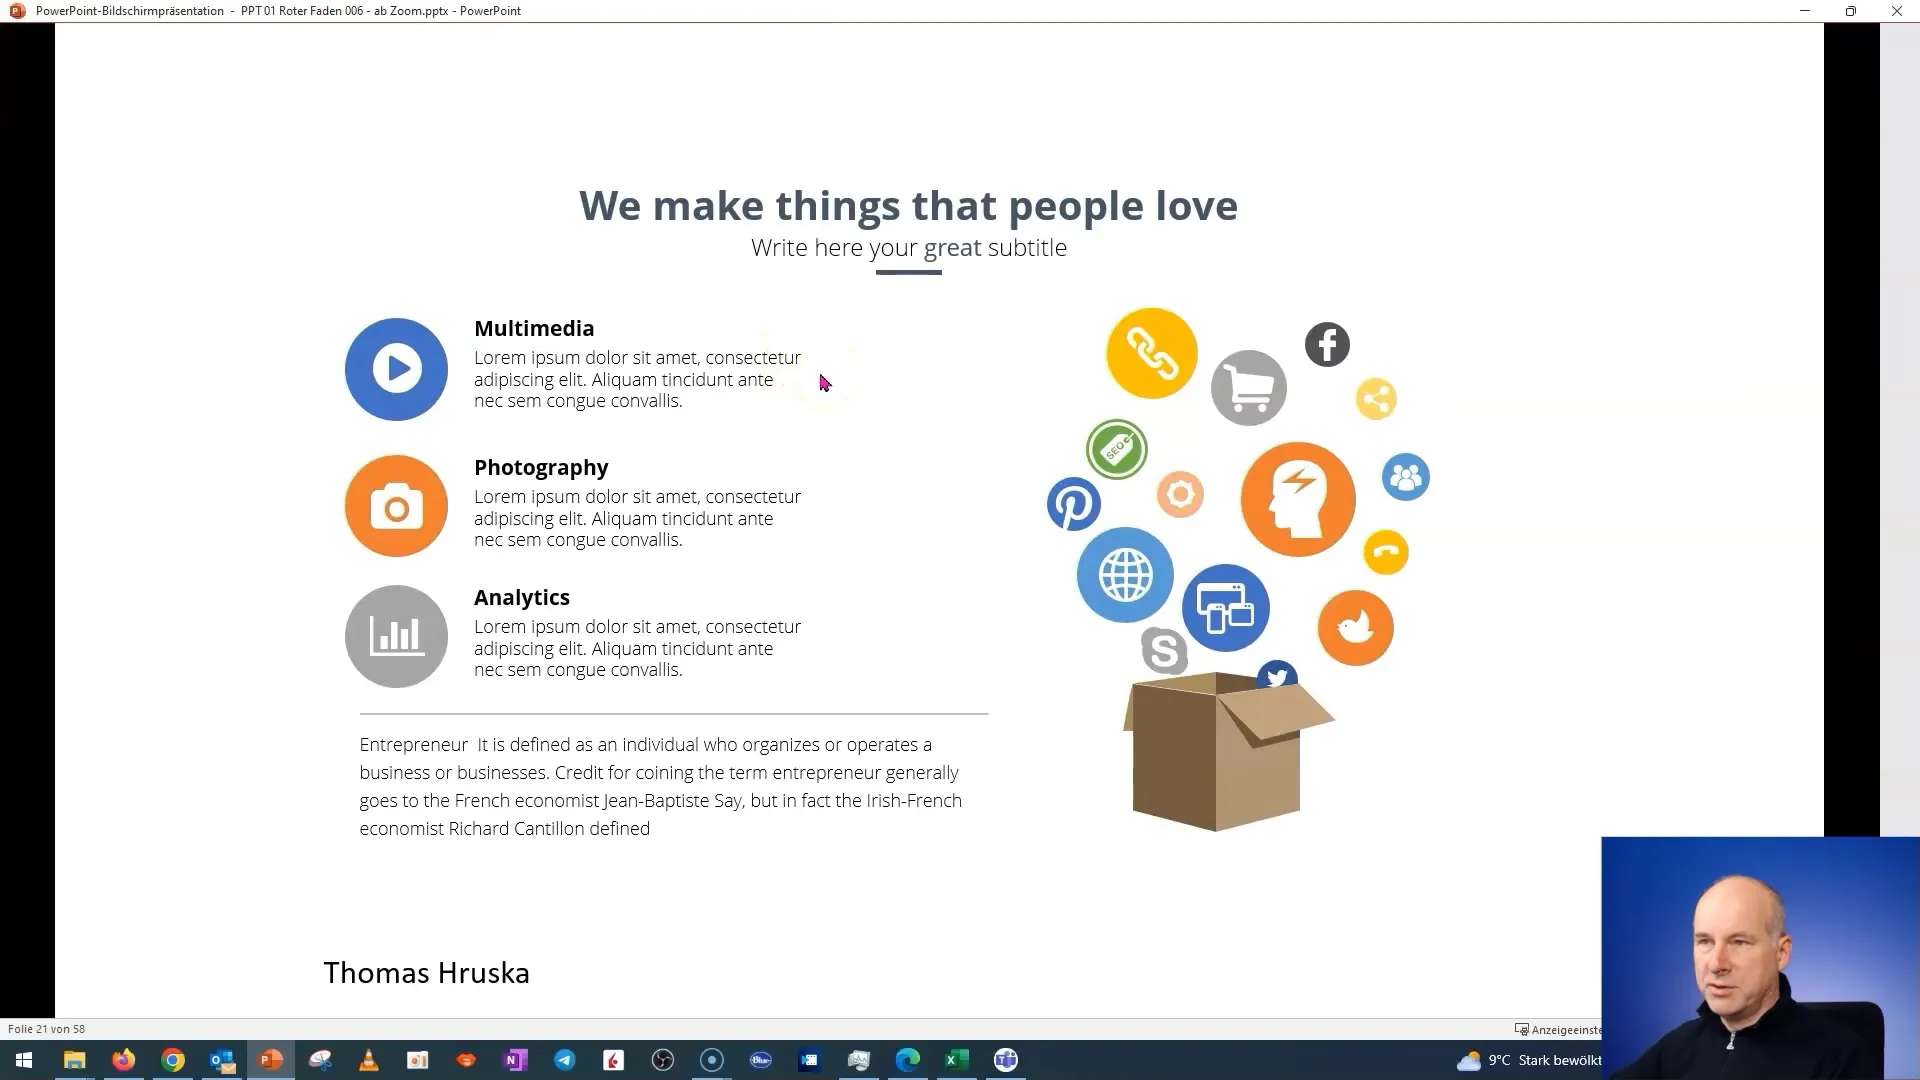The image size is (1920, 1080).
Task: Click the "Thomas Hruska" name text
Action: 426,973
